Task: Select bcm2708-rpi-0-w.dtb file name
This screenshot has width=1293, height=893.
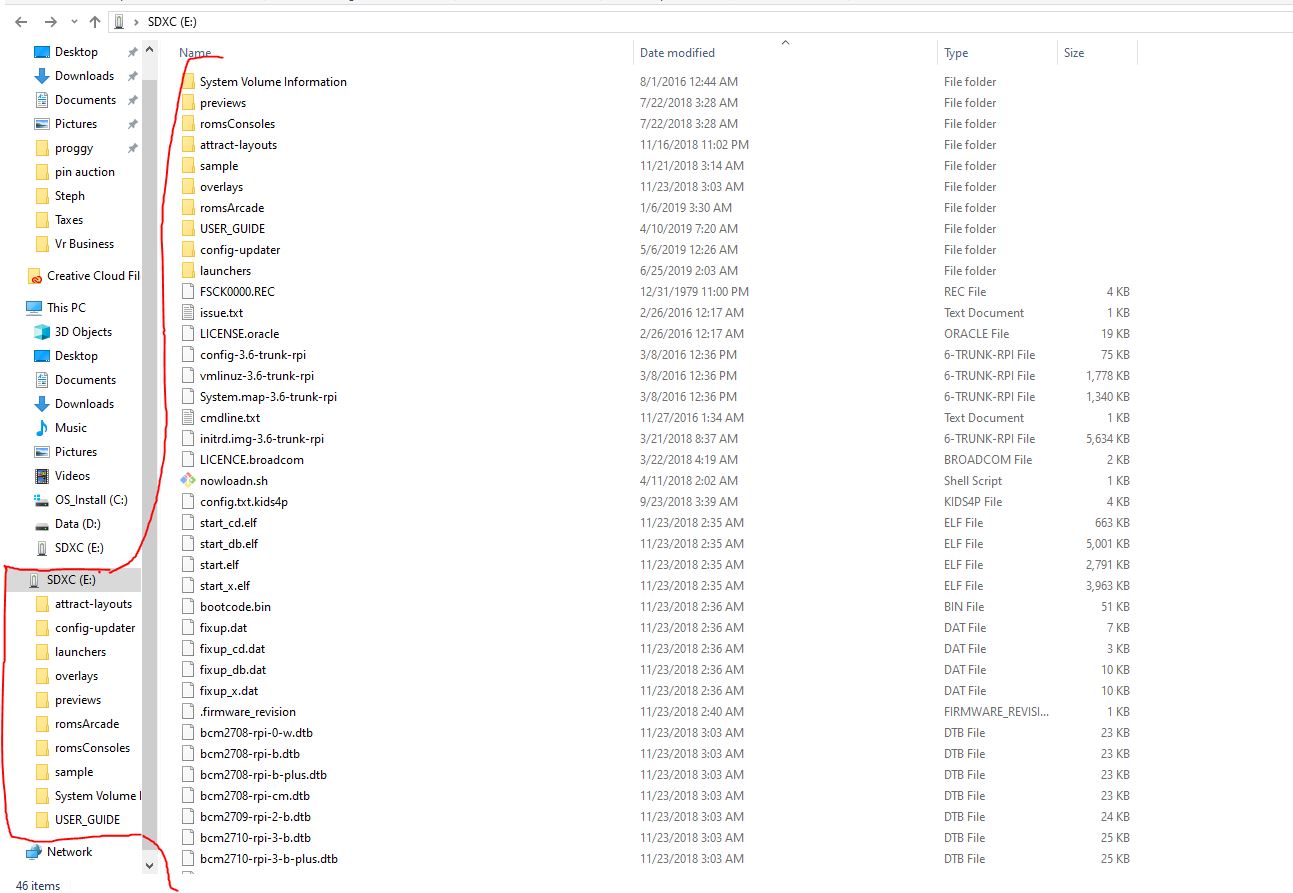Action: (256, 733)
